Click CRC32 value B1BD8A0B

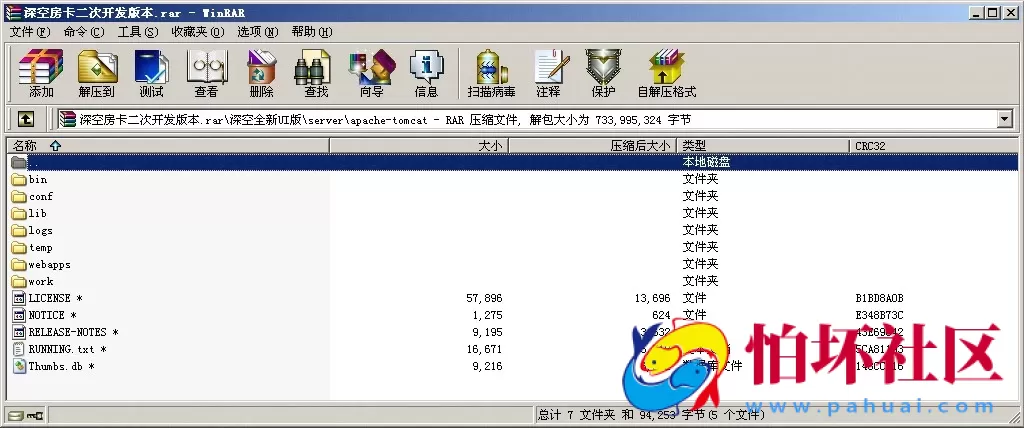click(x=879, y=298)
